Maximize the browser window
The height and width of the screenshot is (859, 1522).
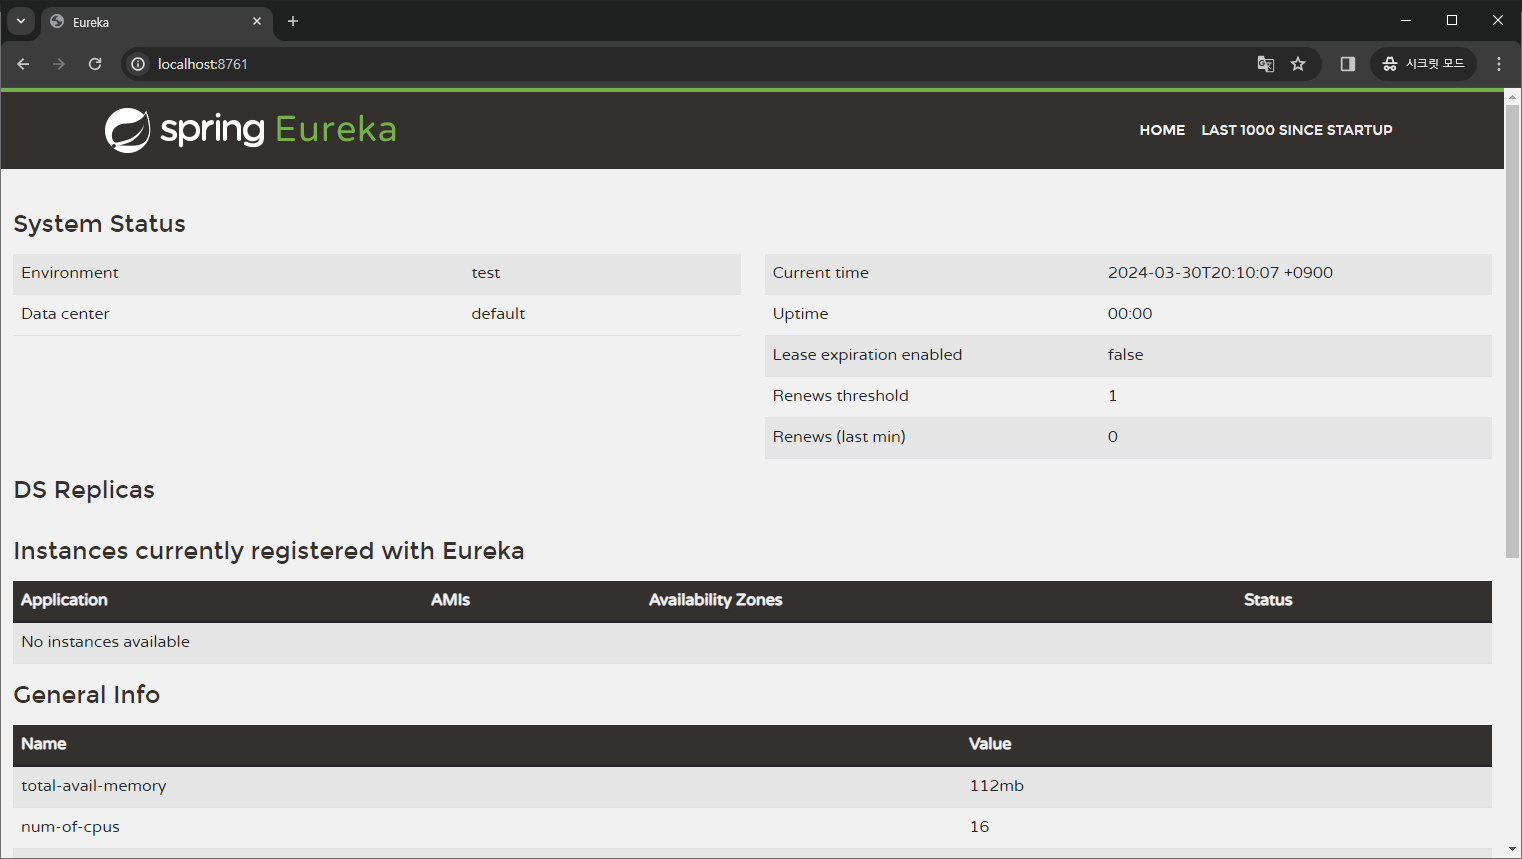(x=1452, y=20)
